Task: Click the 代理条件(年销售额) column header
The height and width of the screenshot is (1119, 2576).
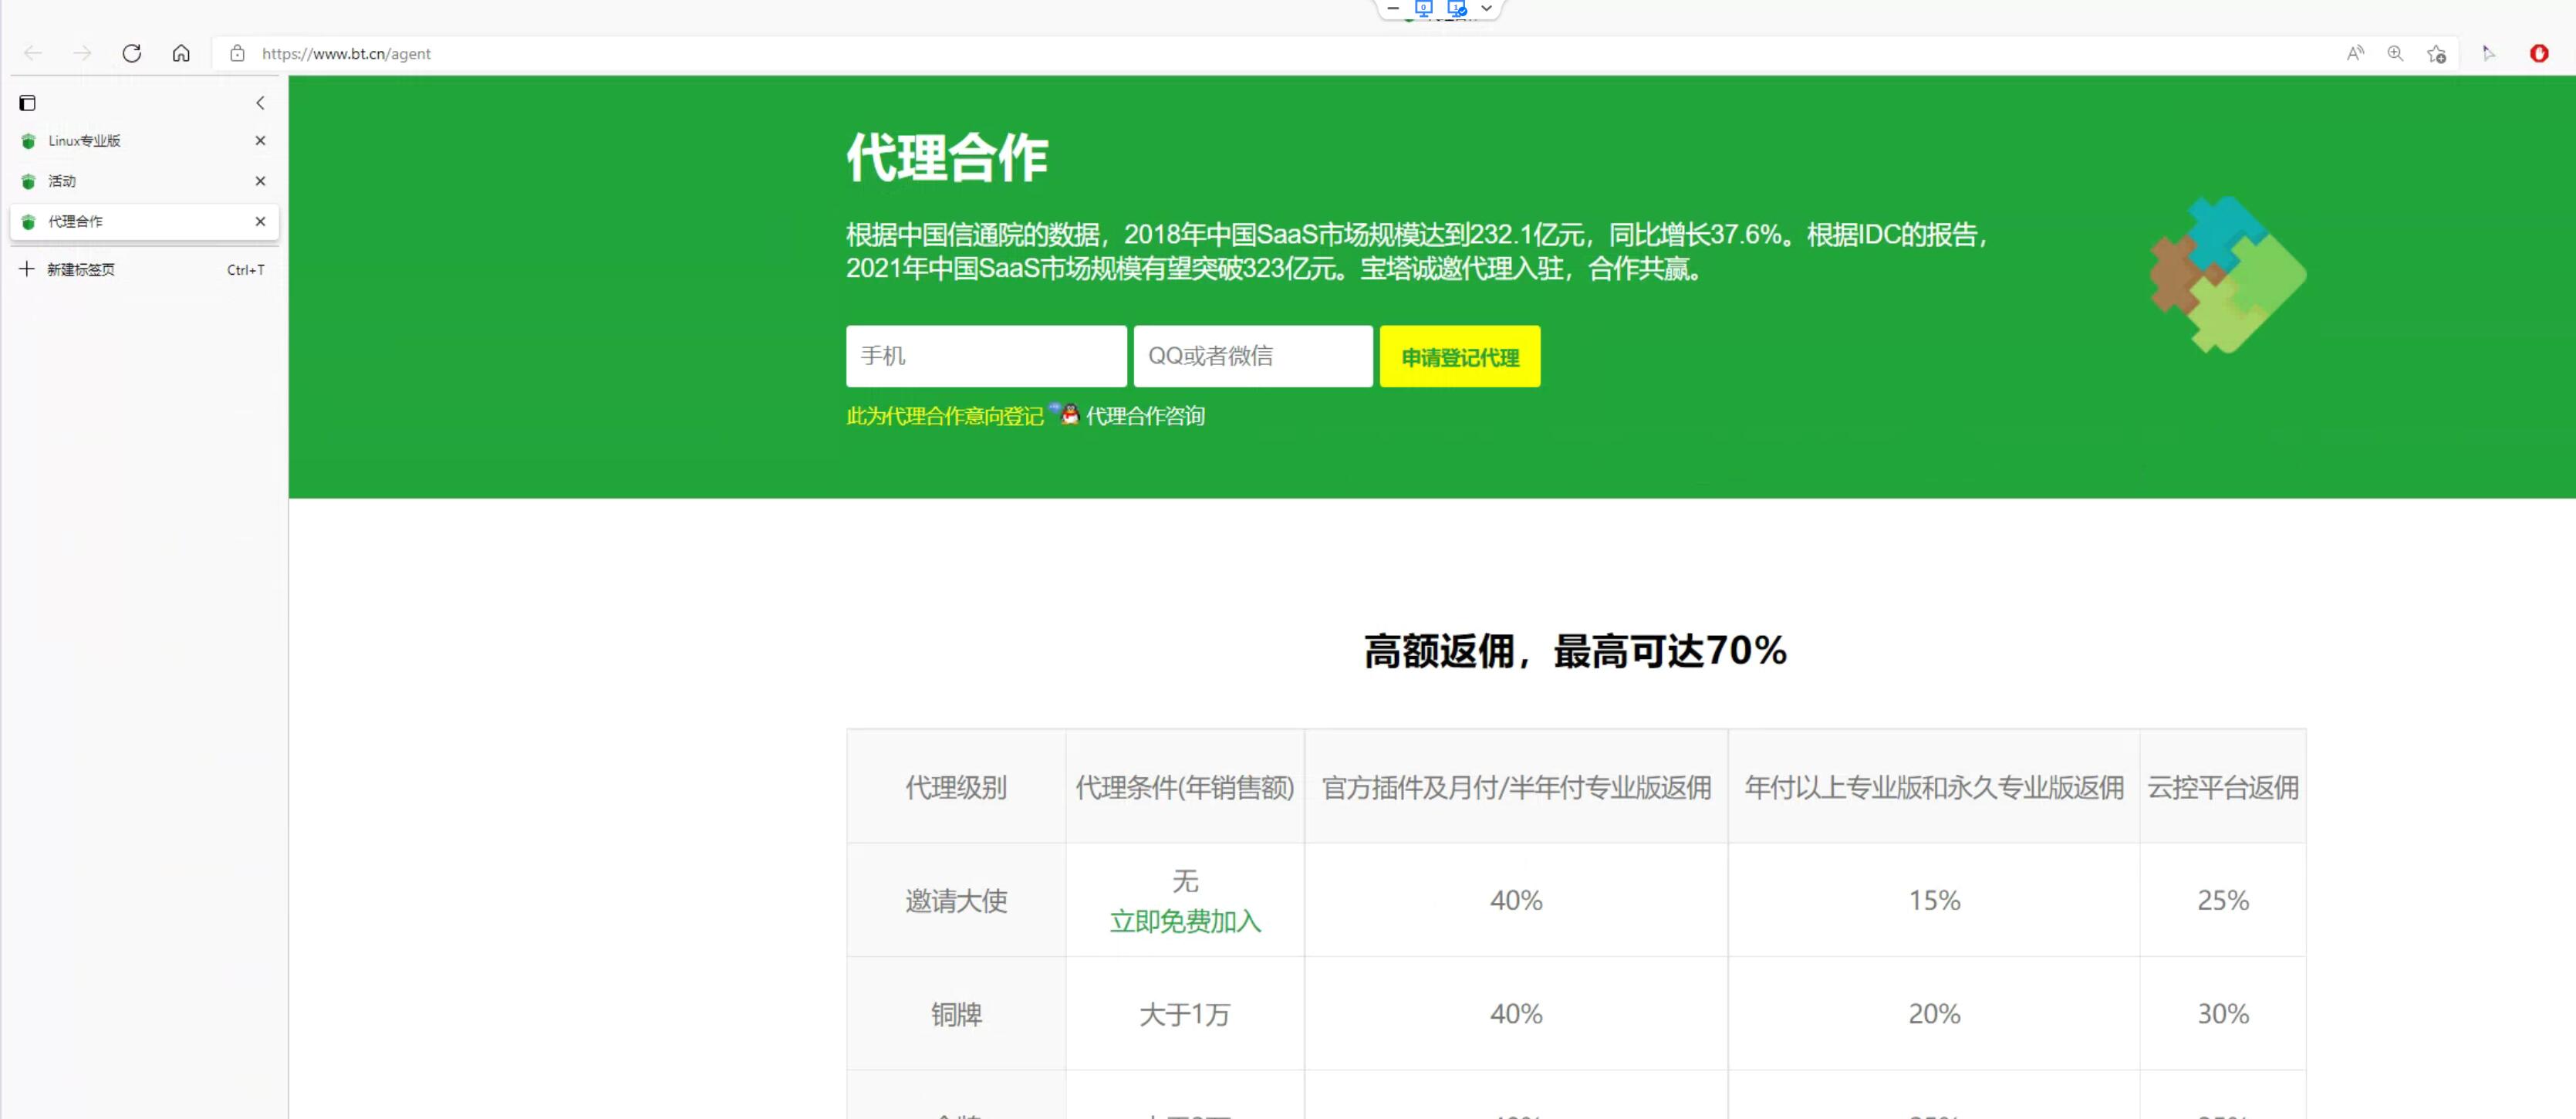Action: click(x=1185, y=787)
